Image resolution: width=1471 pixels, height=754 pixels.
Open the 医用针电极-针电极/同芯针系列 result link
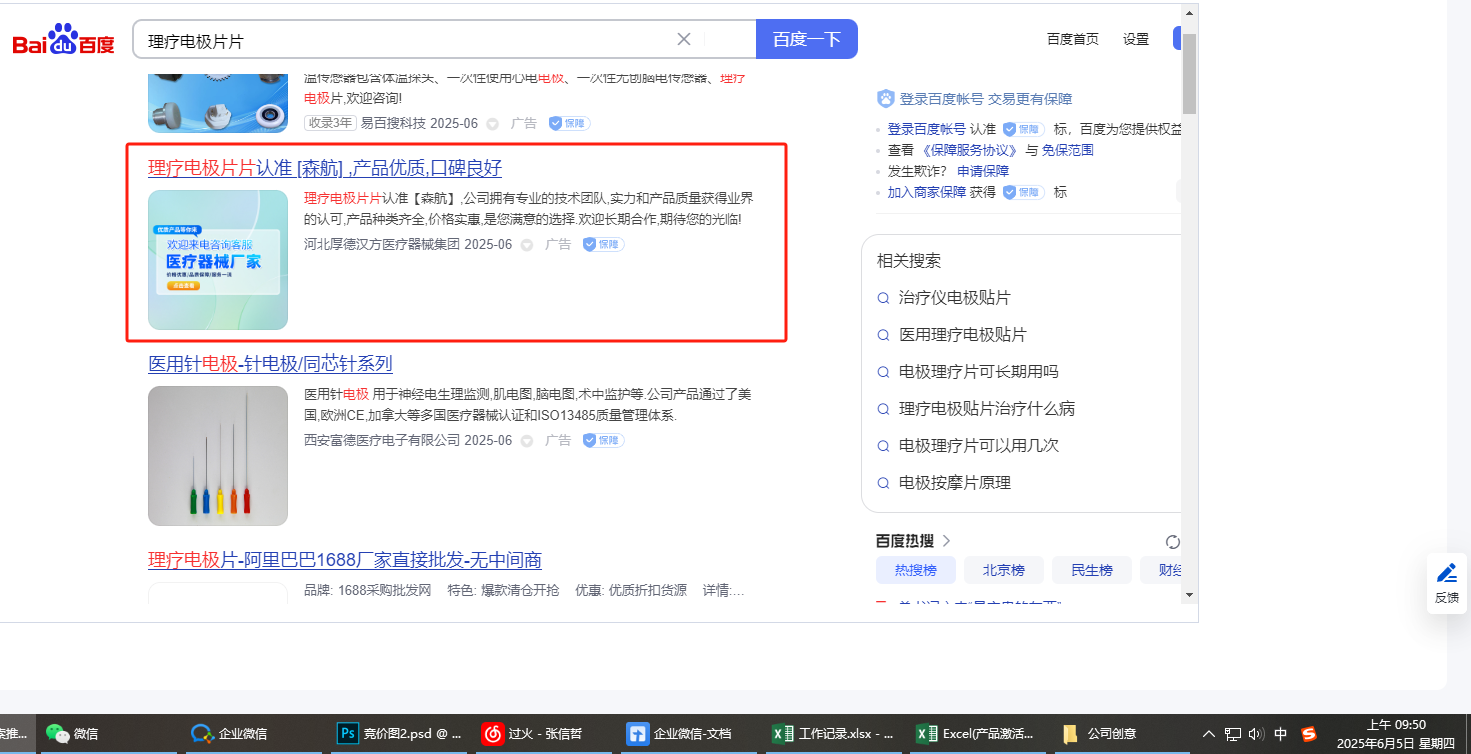(x=270, y=364)
